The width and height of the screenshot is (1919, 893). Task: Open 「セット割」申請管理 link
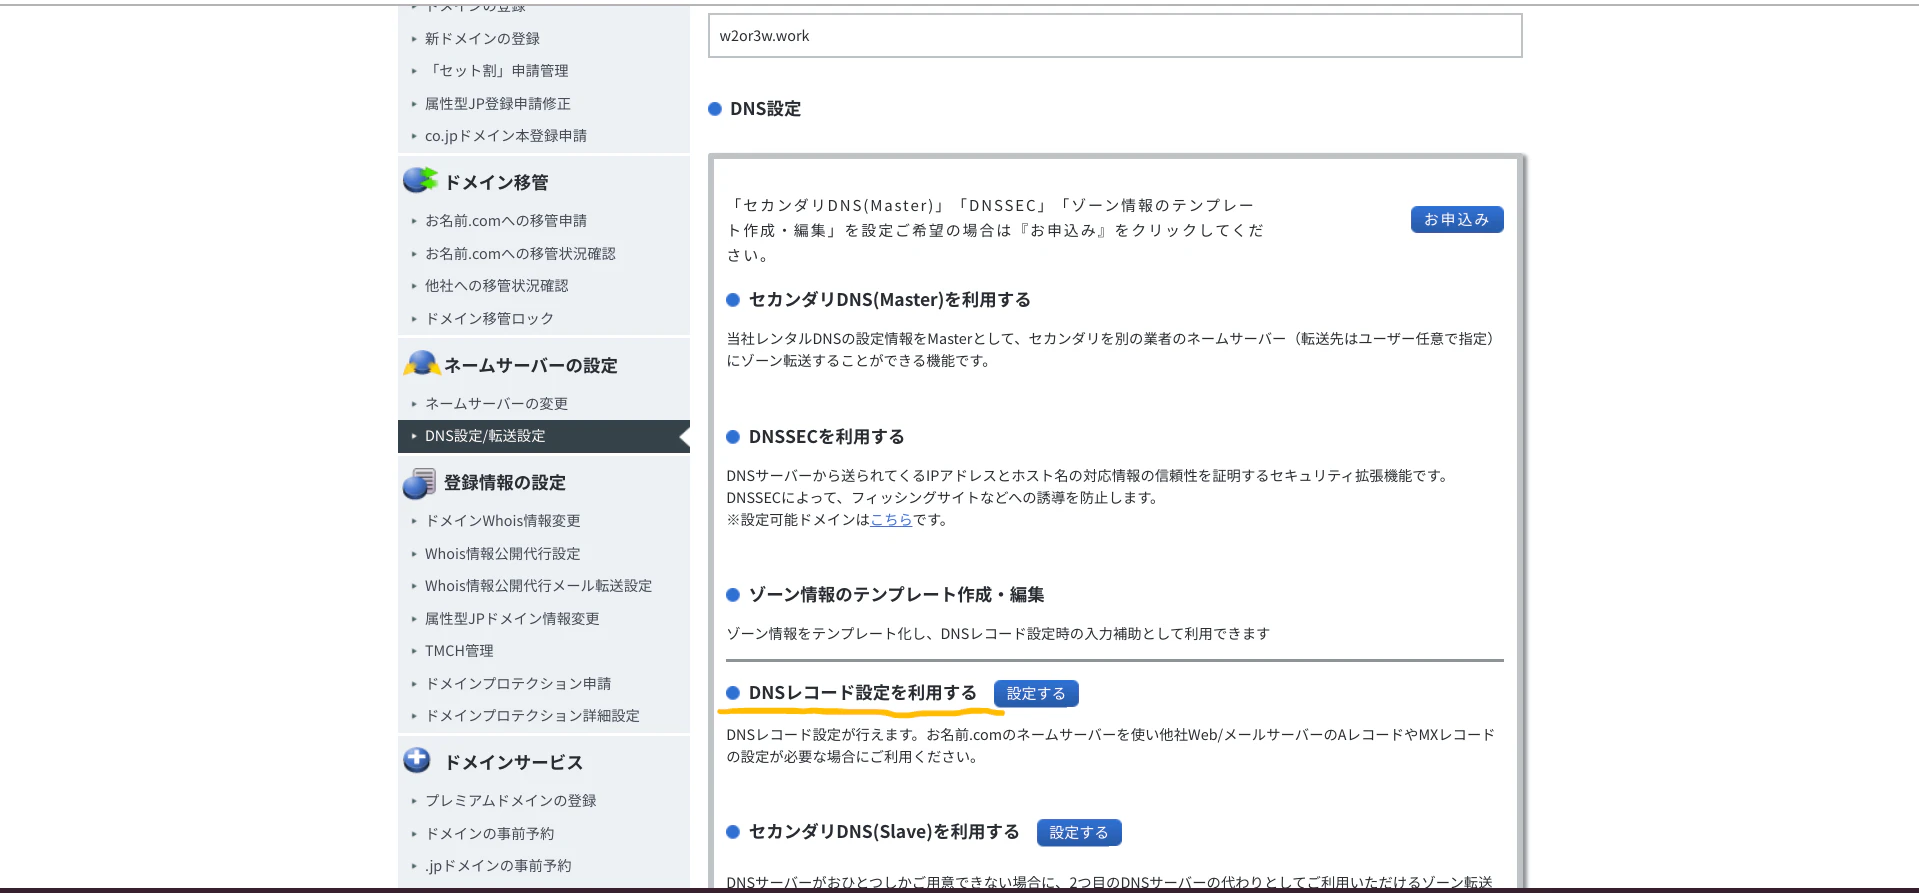tap(496, 71)
